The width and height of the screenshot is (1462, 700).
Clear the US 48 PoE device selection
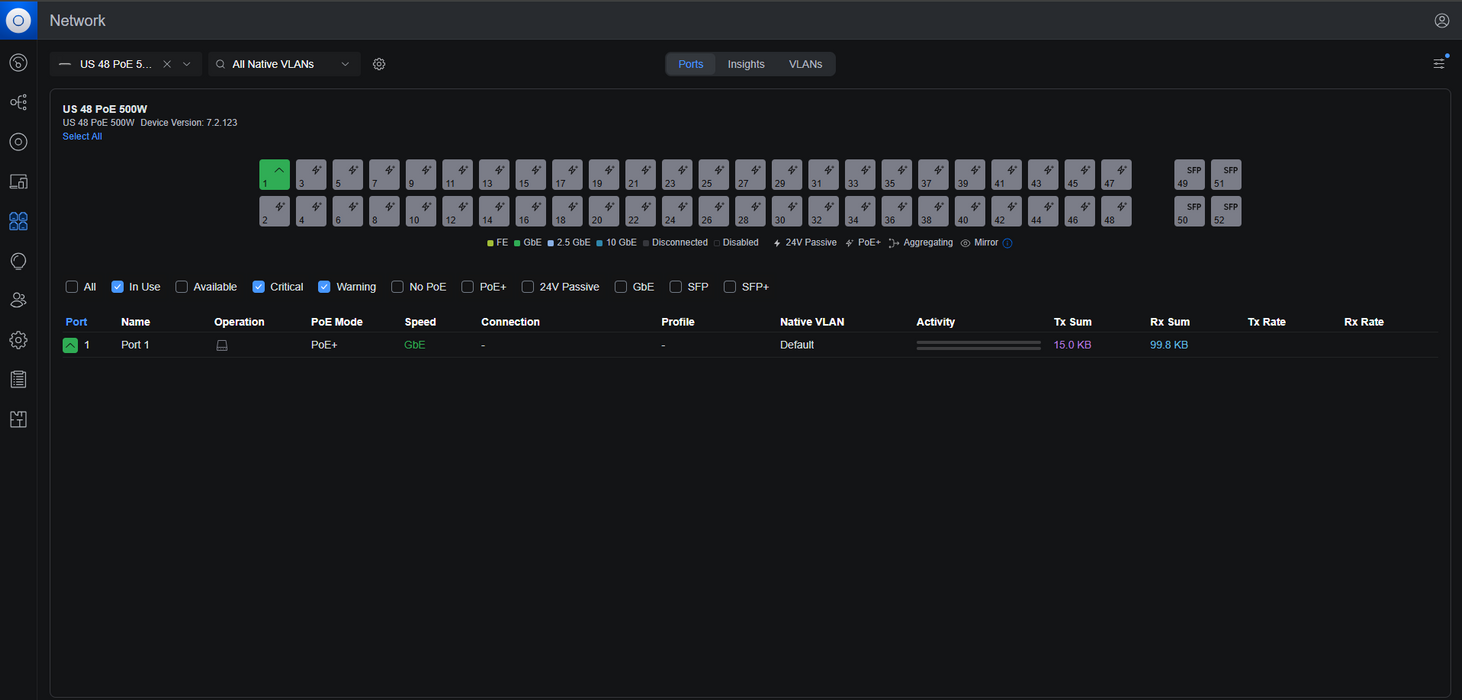click(x=167, y=64)
